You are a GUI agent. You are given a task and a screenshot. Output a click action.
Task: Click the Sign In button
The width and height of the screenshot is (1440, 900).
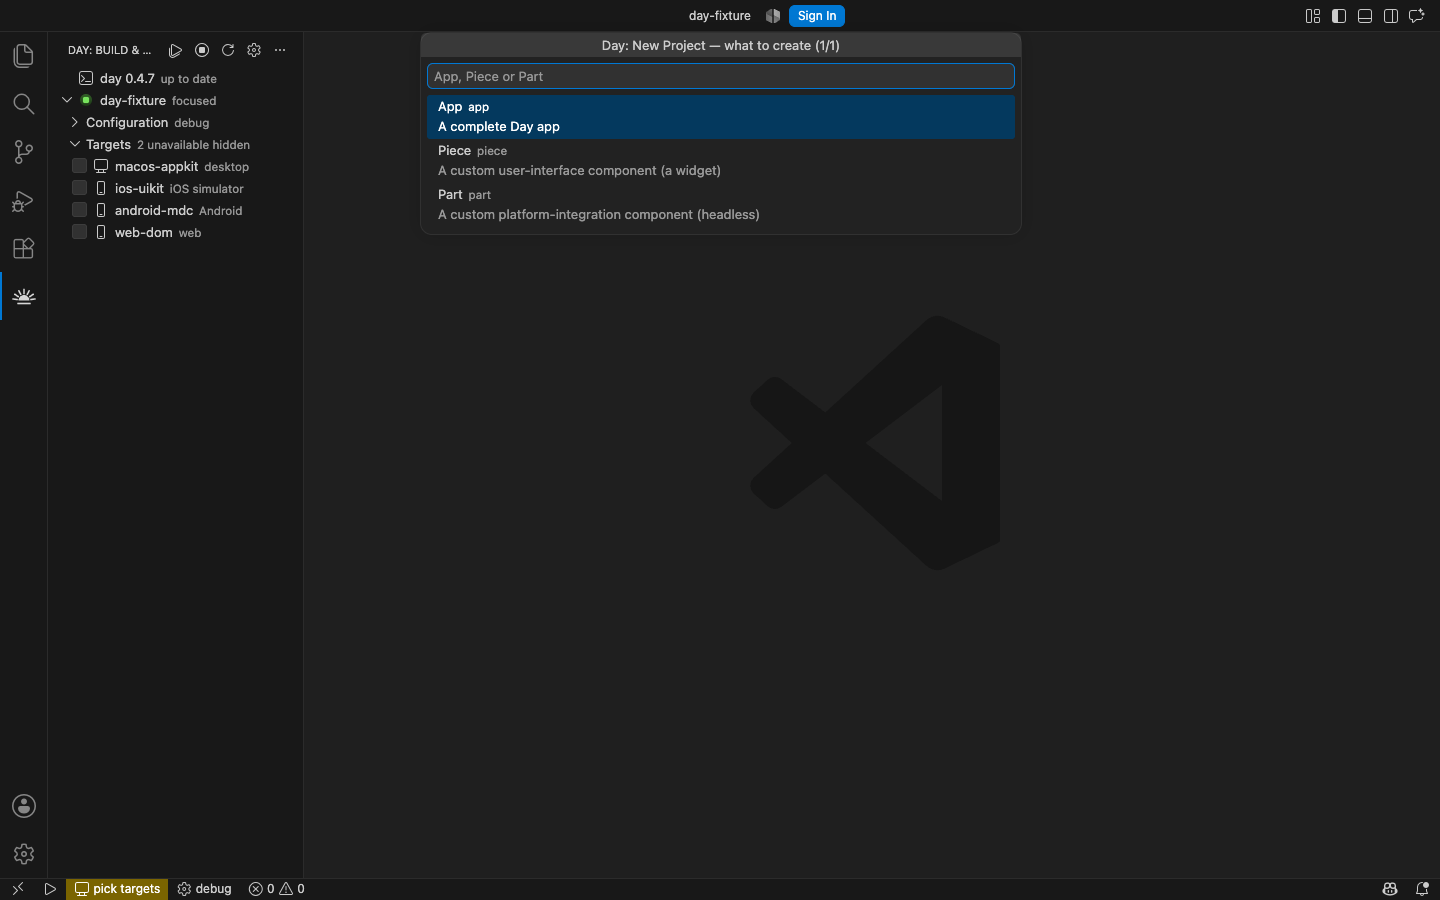[817, 16]
